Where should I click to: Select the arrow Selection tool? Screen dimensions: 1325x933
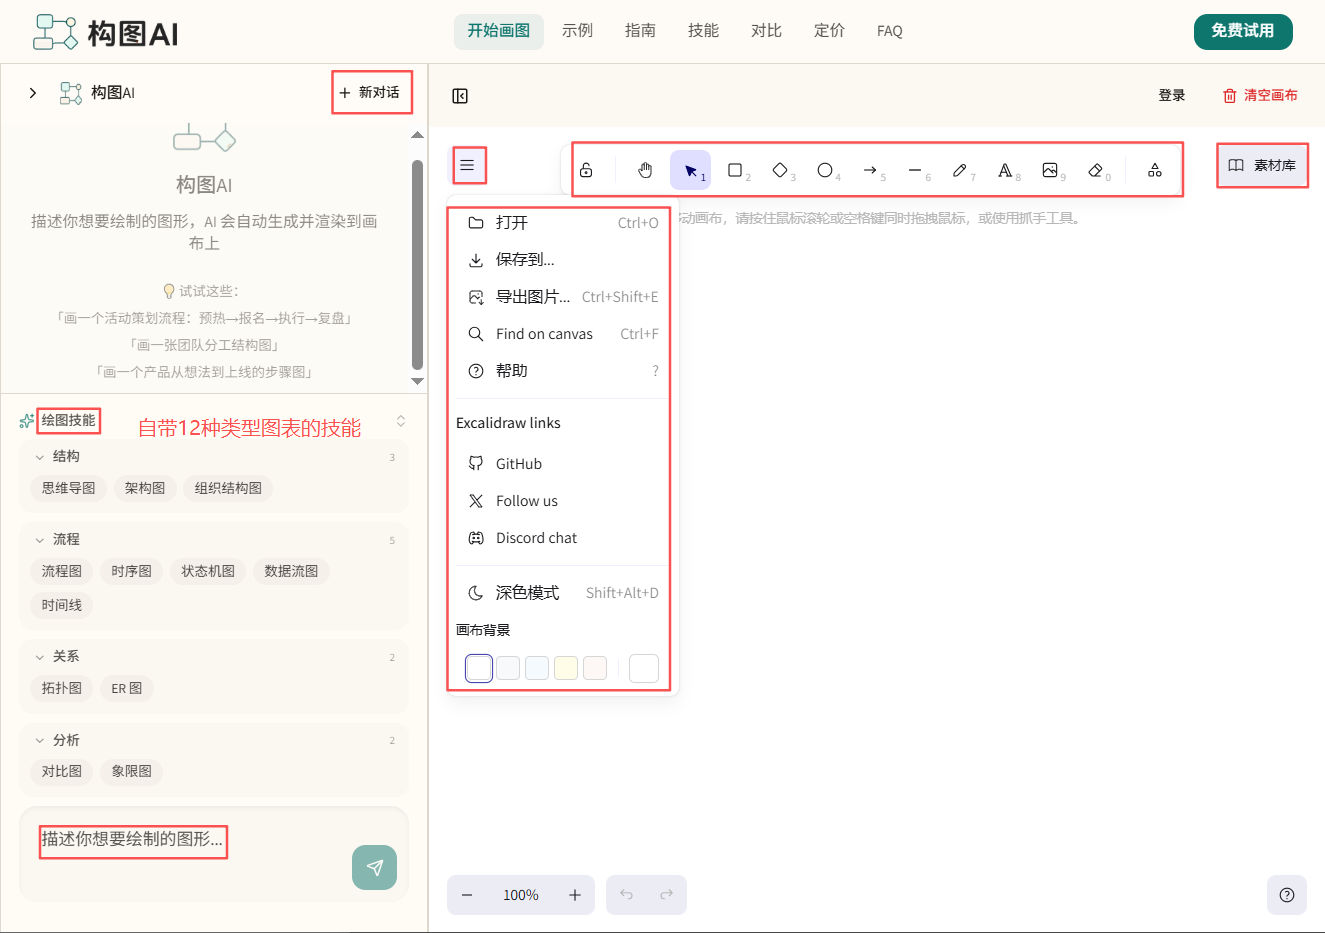click(x=690, y=170)
